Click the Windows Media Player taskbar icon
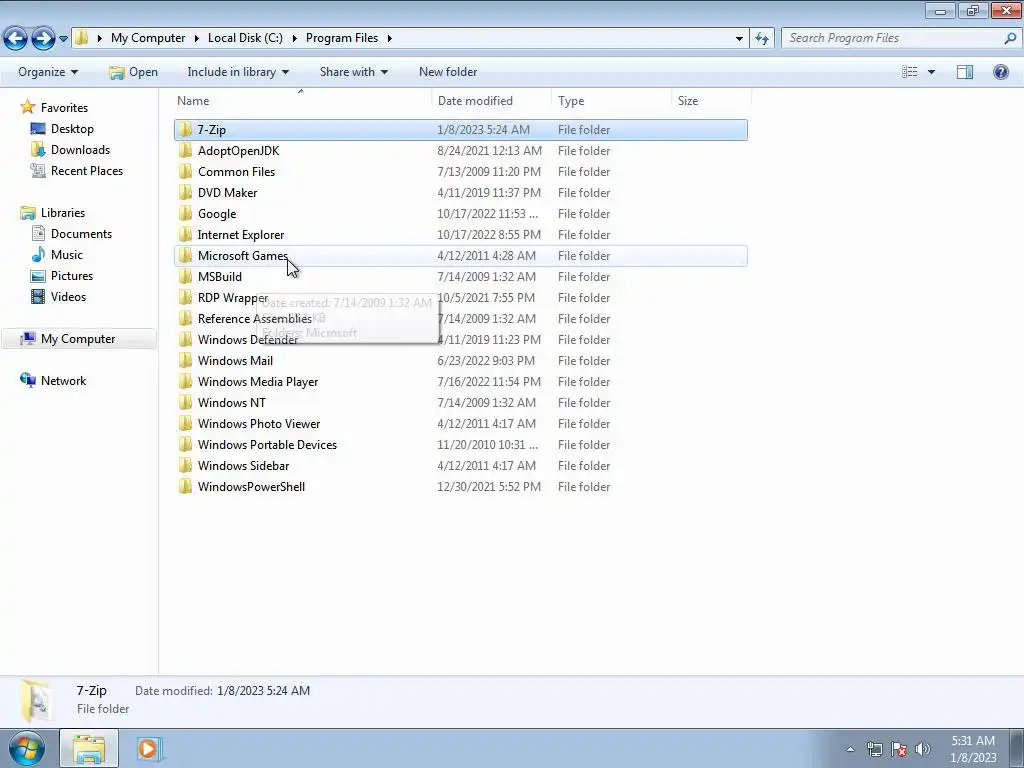 pyautogui.click(x=148, y=748)
